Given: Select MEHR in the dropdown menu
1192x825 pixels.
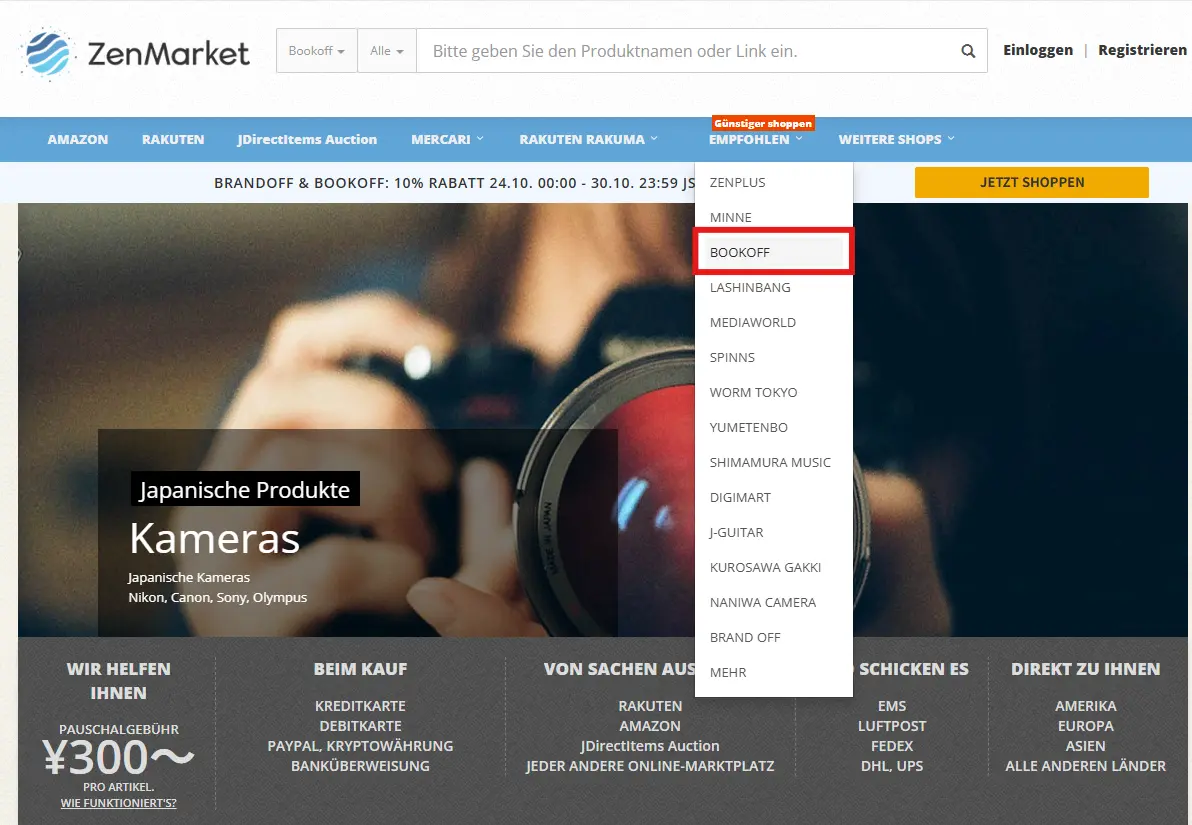Looking at the screenshot, I should pos(774,672).
